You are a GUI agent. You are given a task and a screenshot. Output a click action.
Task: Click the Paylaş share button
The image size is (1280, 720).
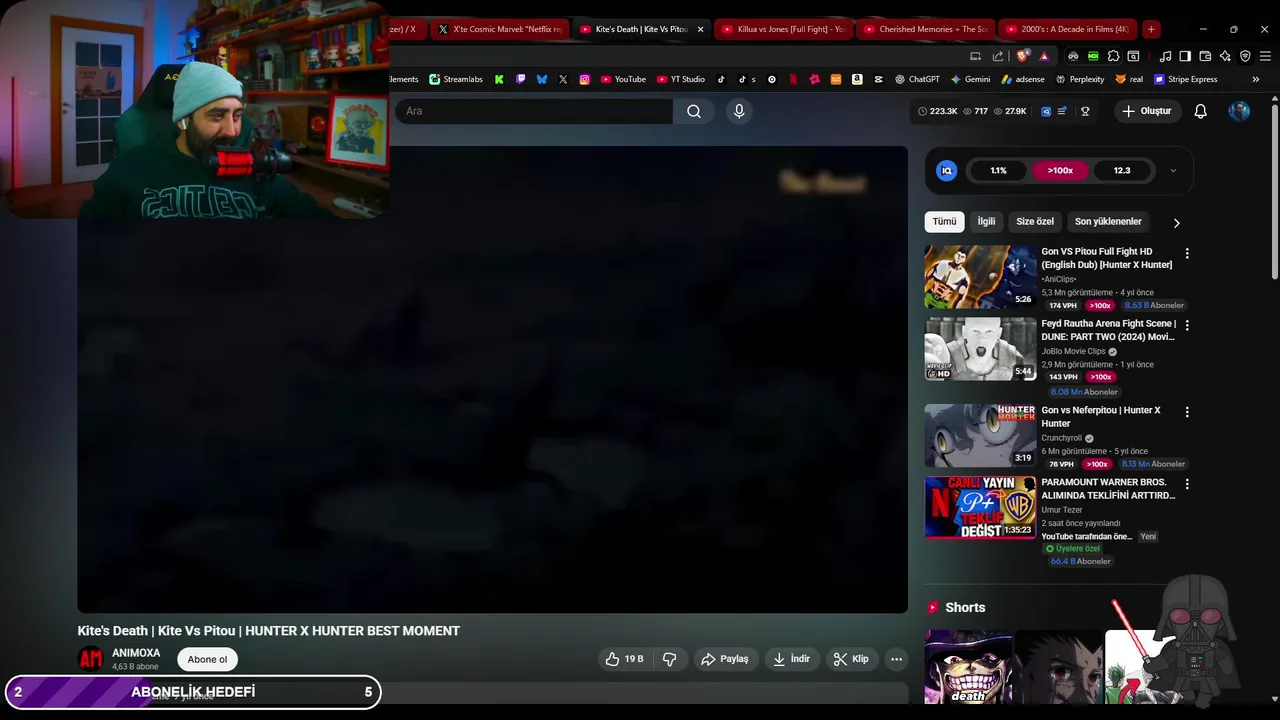point(725,659)
